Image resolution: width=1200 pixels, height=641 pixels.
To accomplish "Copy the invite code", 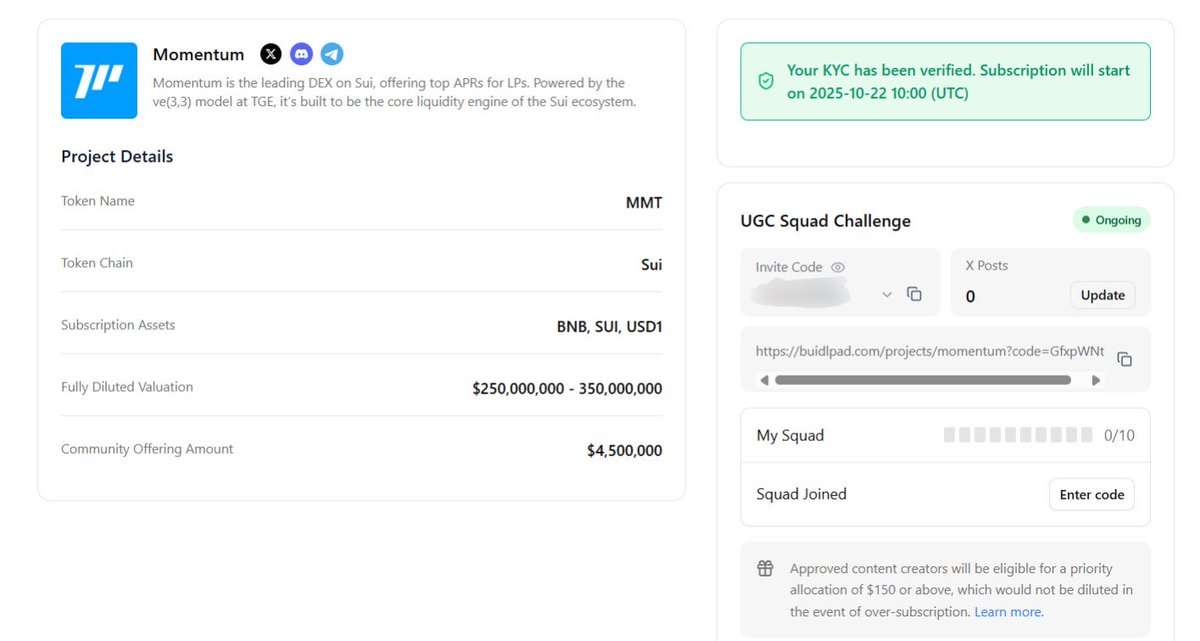I will coord(914,294).
